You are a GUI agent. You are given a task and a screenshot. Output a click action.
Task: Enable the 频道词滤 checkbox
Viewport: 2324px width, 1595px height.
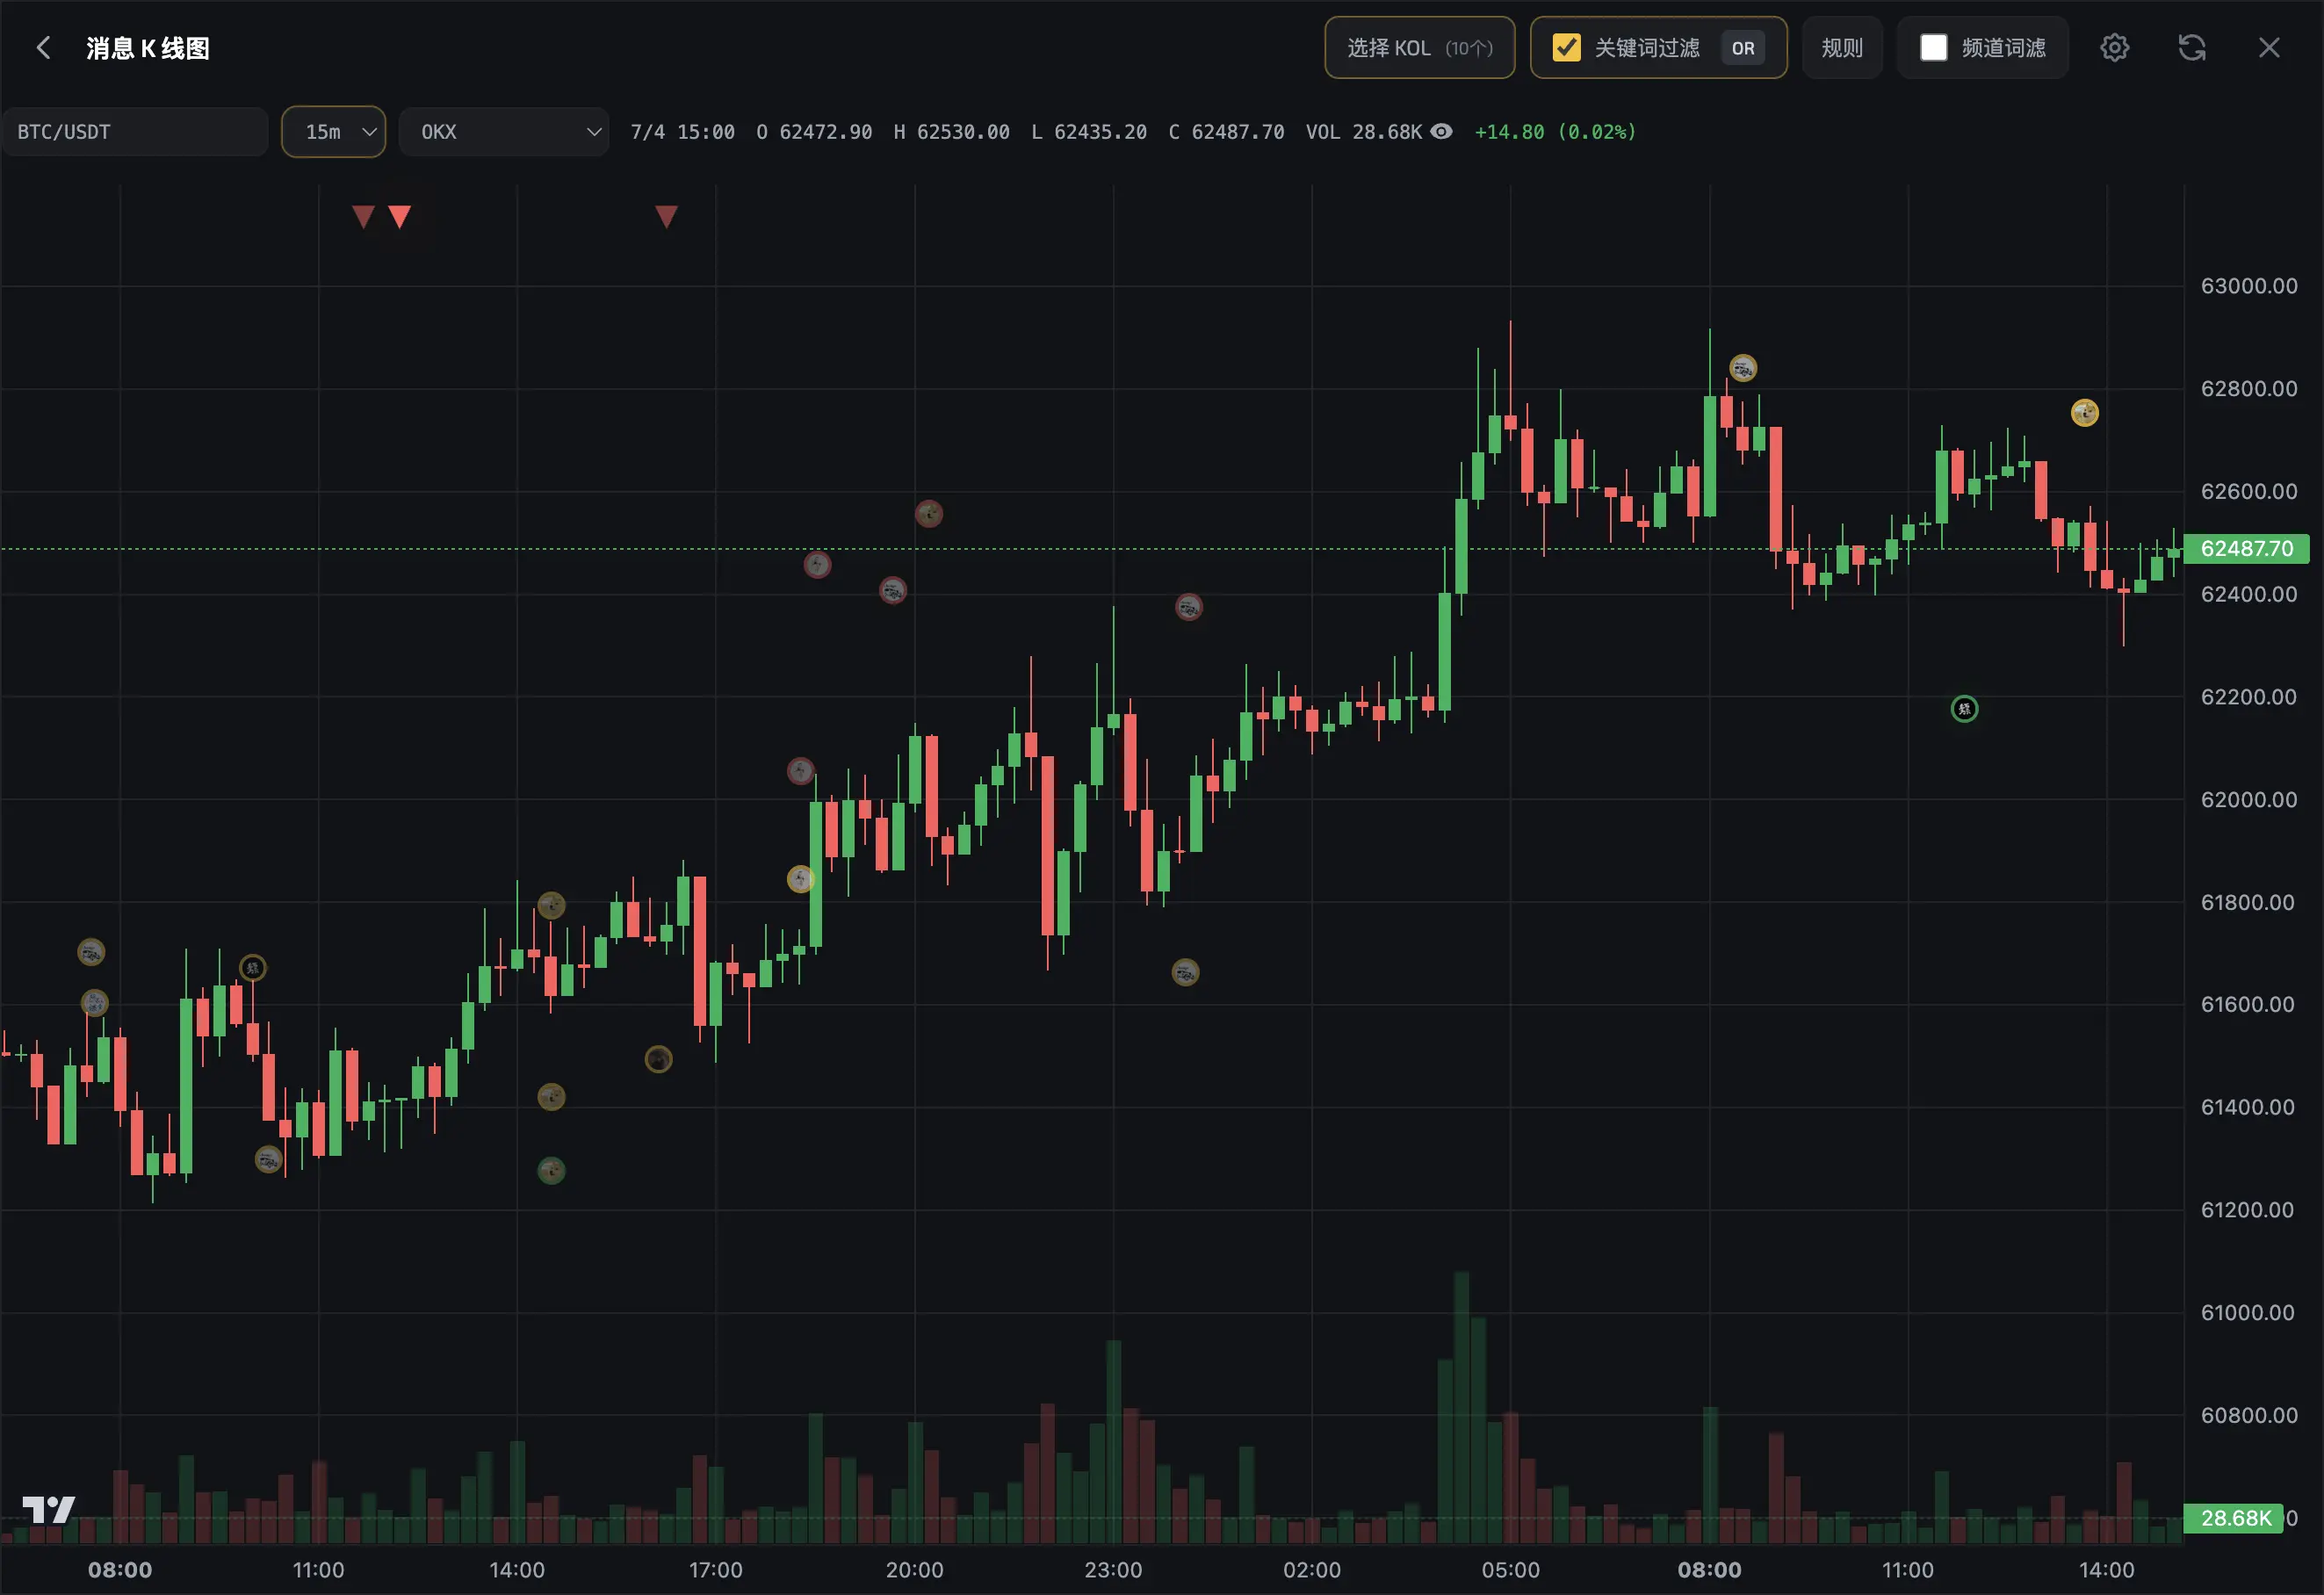click(1933, 47)
